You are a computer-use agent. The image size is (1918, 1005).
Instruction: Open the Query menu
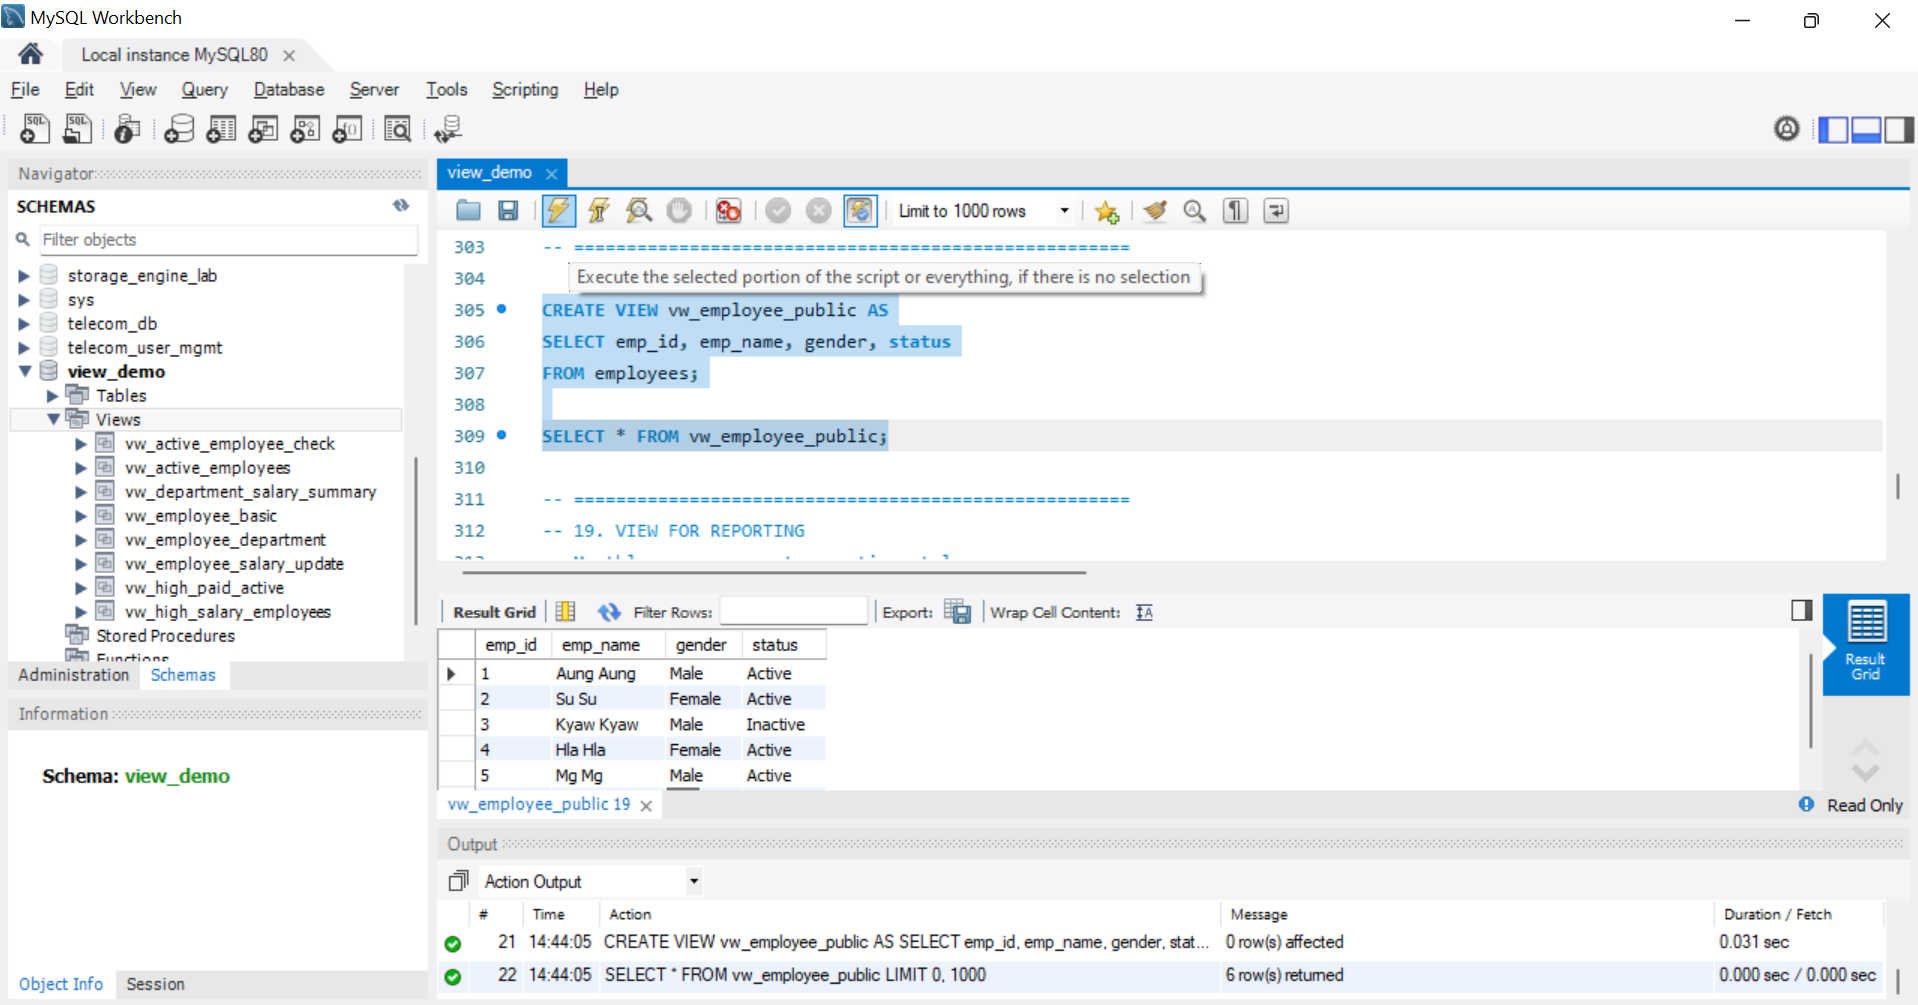pyautogui.click(x=204, y=89)
